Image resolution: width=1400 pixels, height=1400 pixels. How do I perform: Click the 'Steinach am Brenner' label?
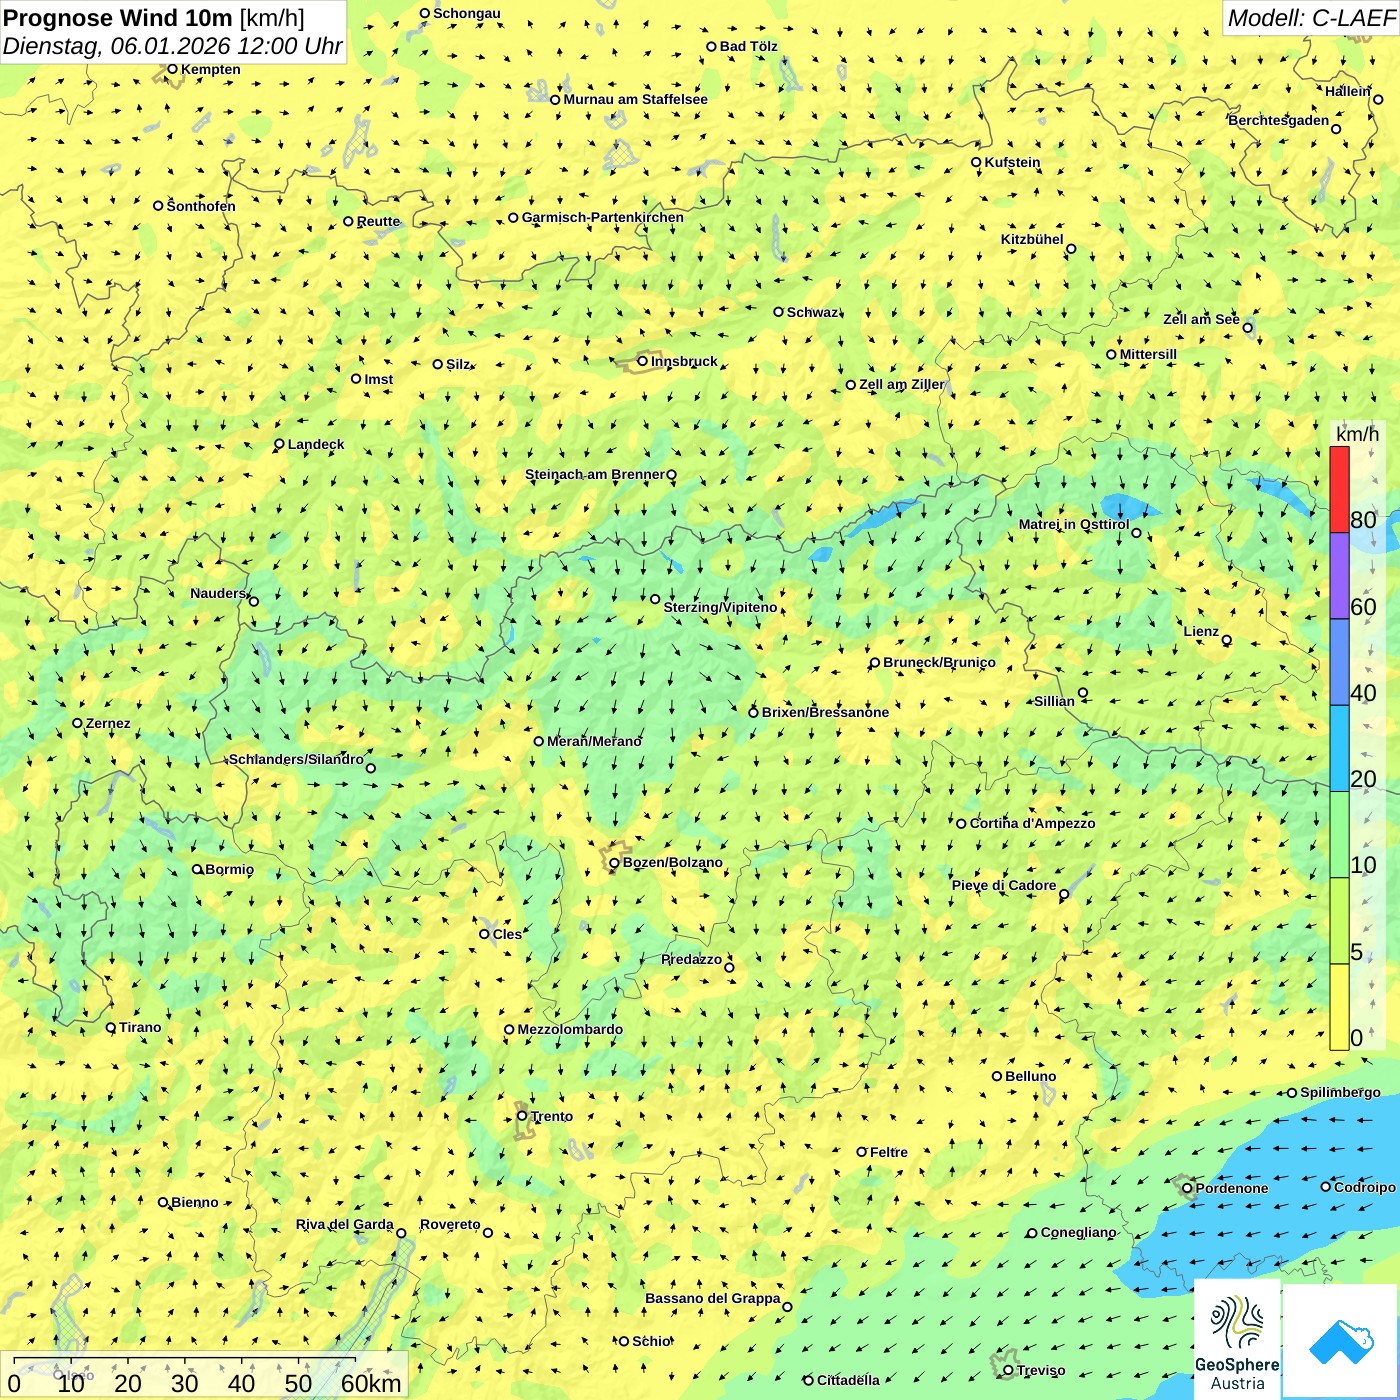595,474
